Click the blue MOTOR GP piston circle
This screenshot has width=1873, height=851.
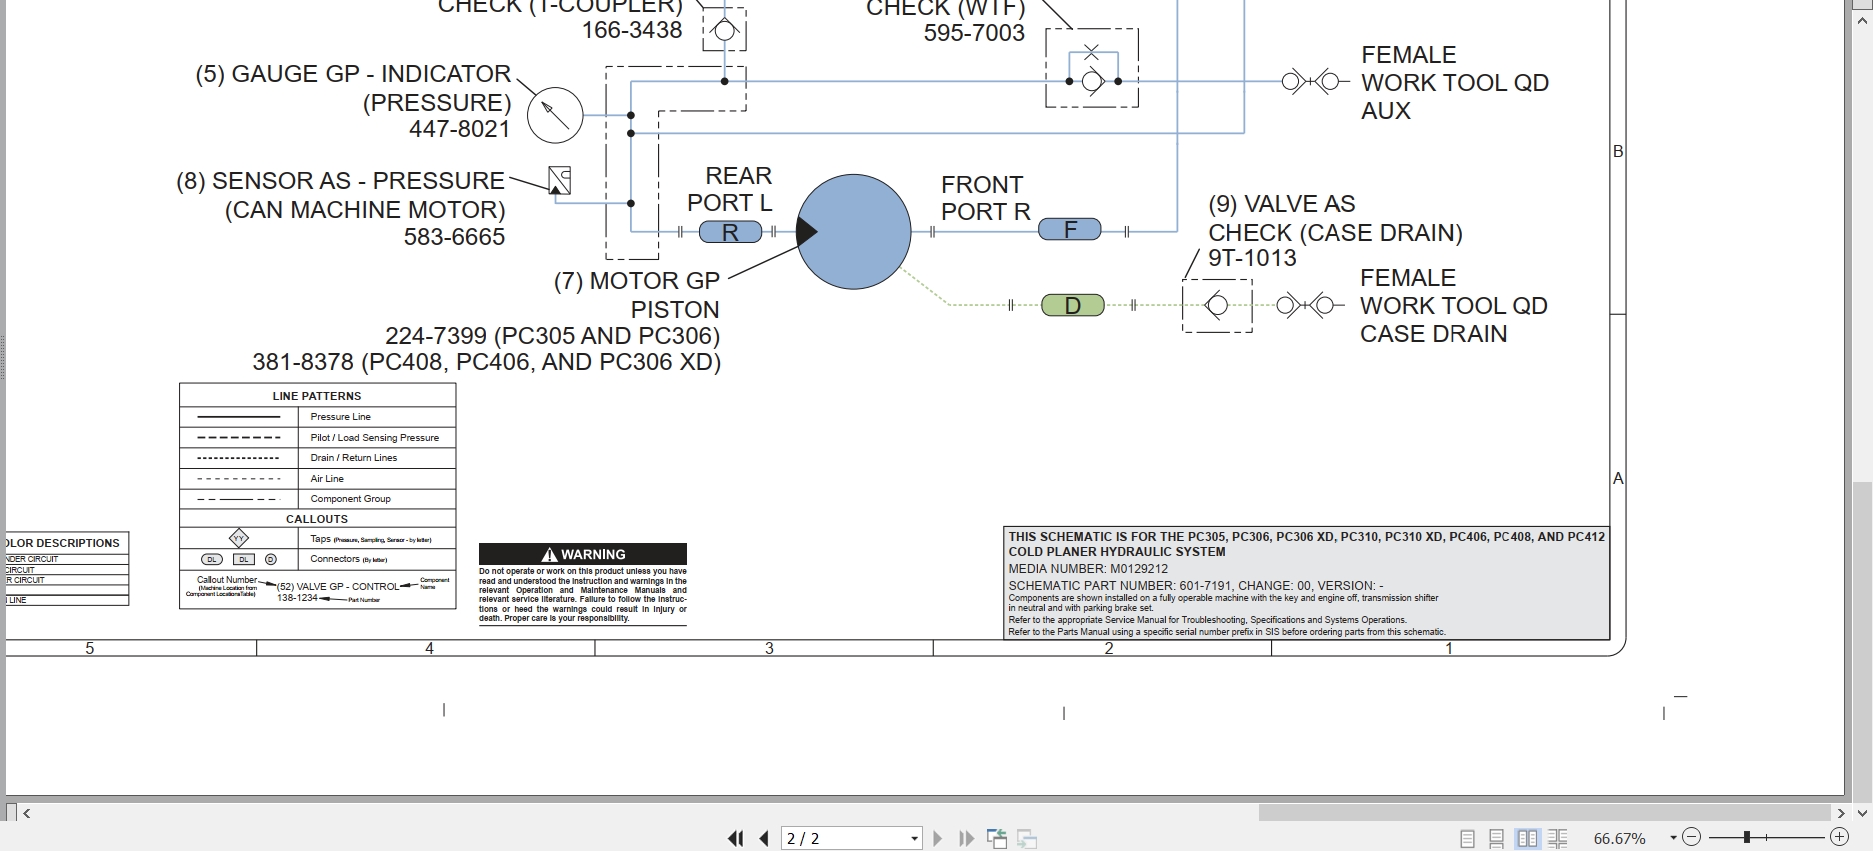click(x=854, y=232)
